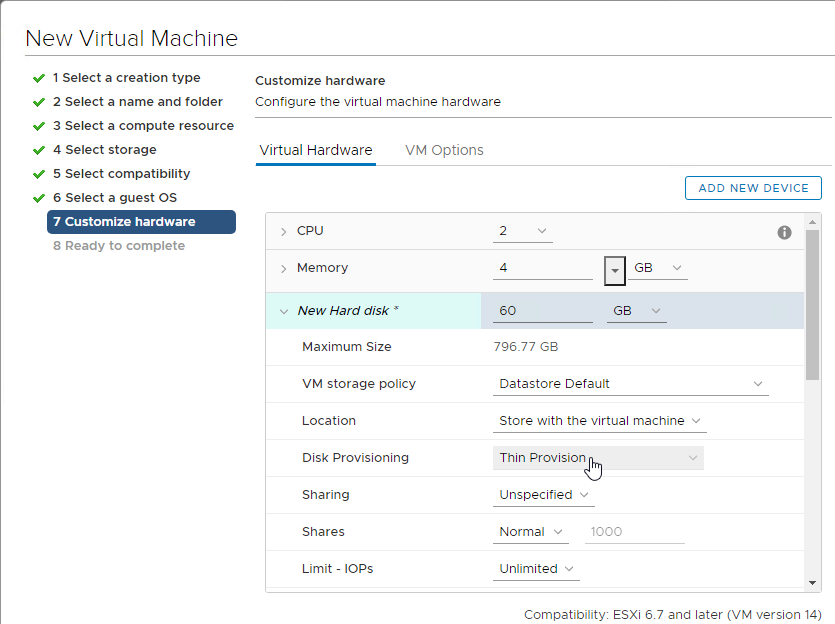The height and width of the screenshot is (624, 835).
Task: Click the Maximum Size value 796.77 GB
Action: click(526, 347)
